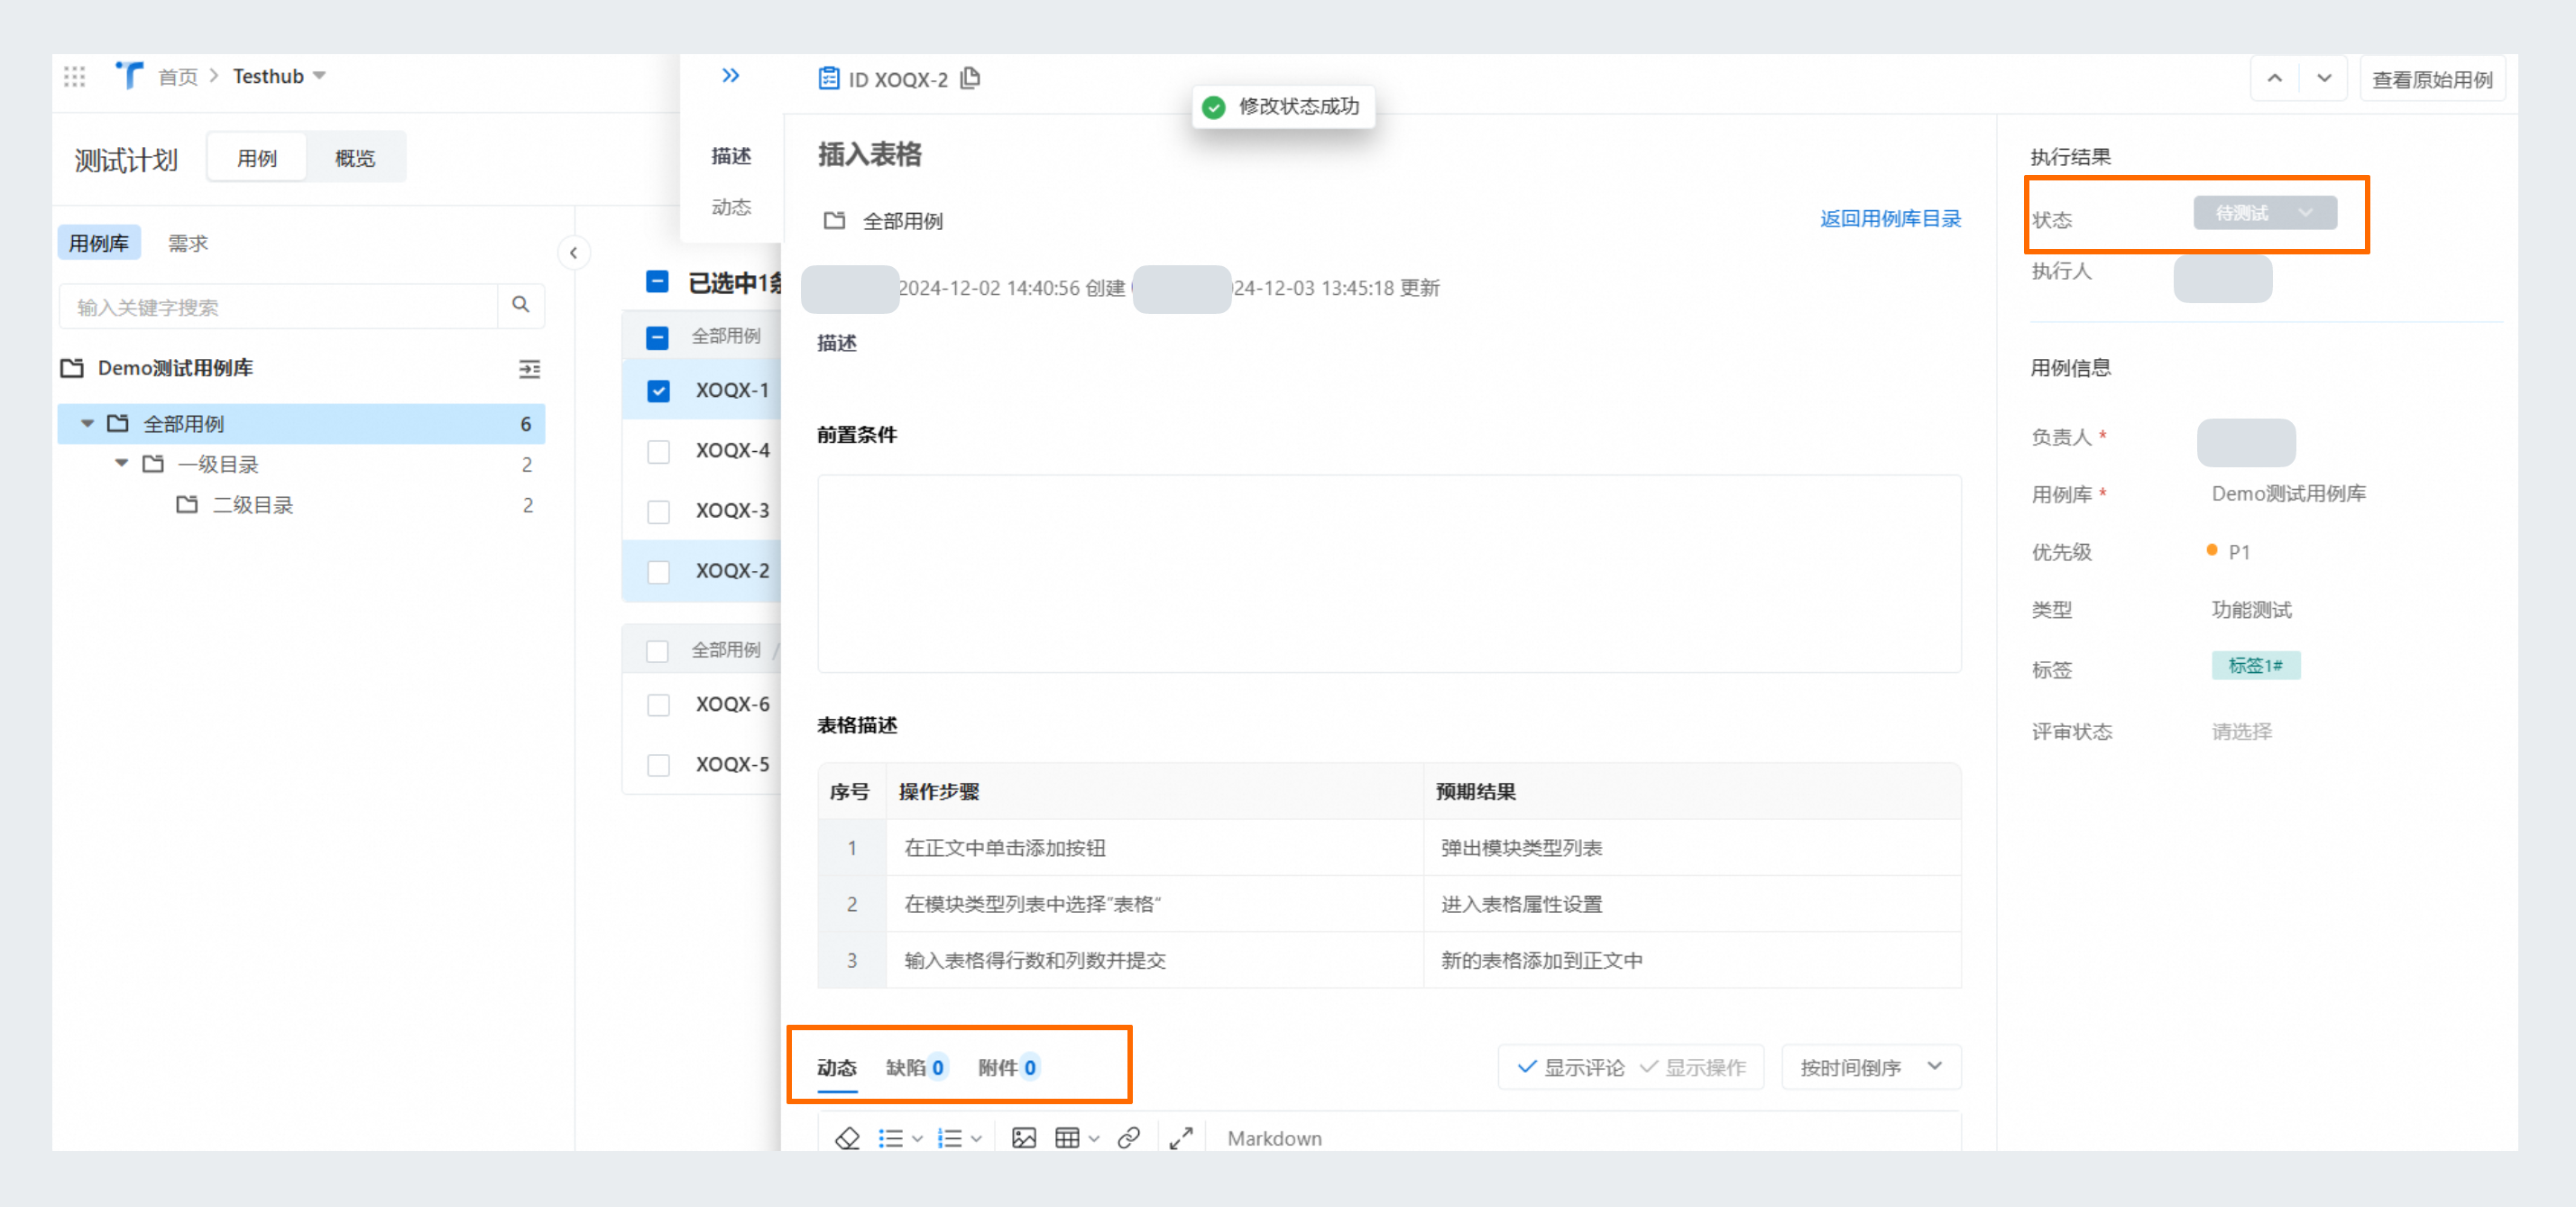This screenshot has height=1207, width=2576.
Task: Go to the previous case with the up arrow
Action: (2274, 79)
